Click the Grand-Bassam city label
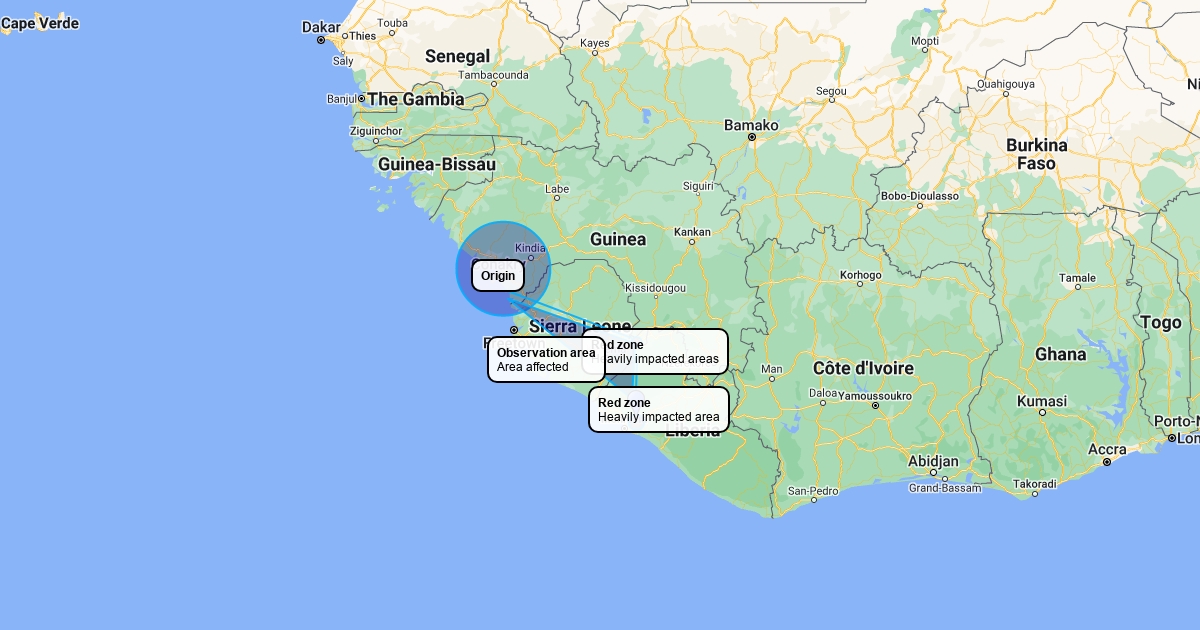 point(945,489)
